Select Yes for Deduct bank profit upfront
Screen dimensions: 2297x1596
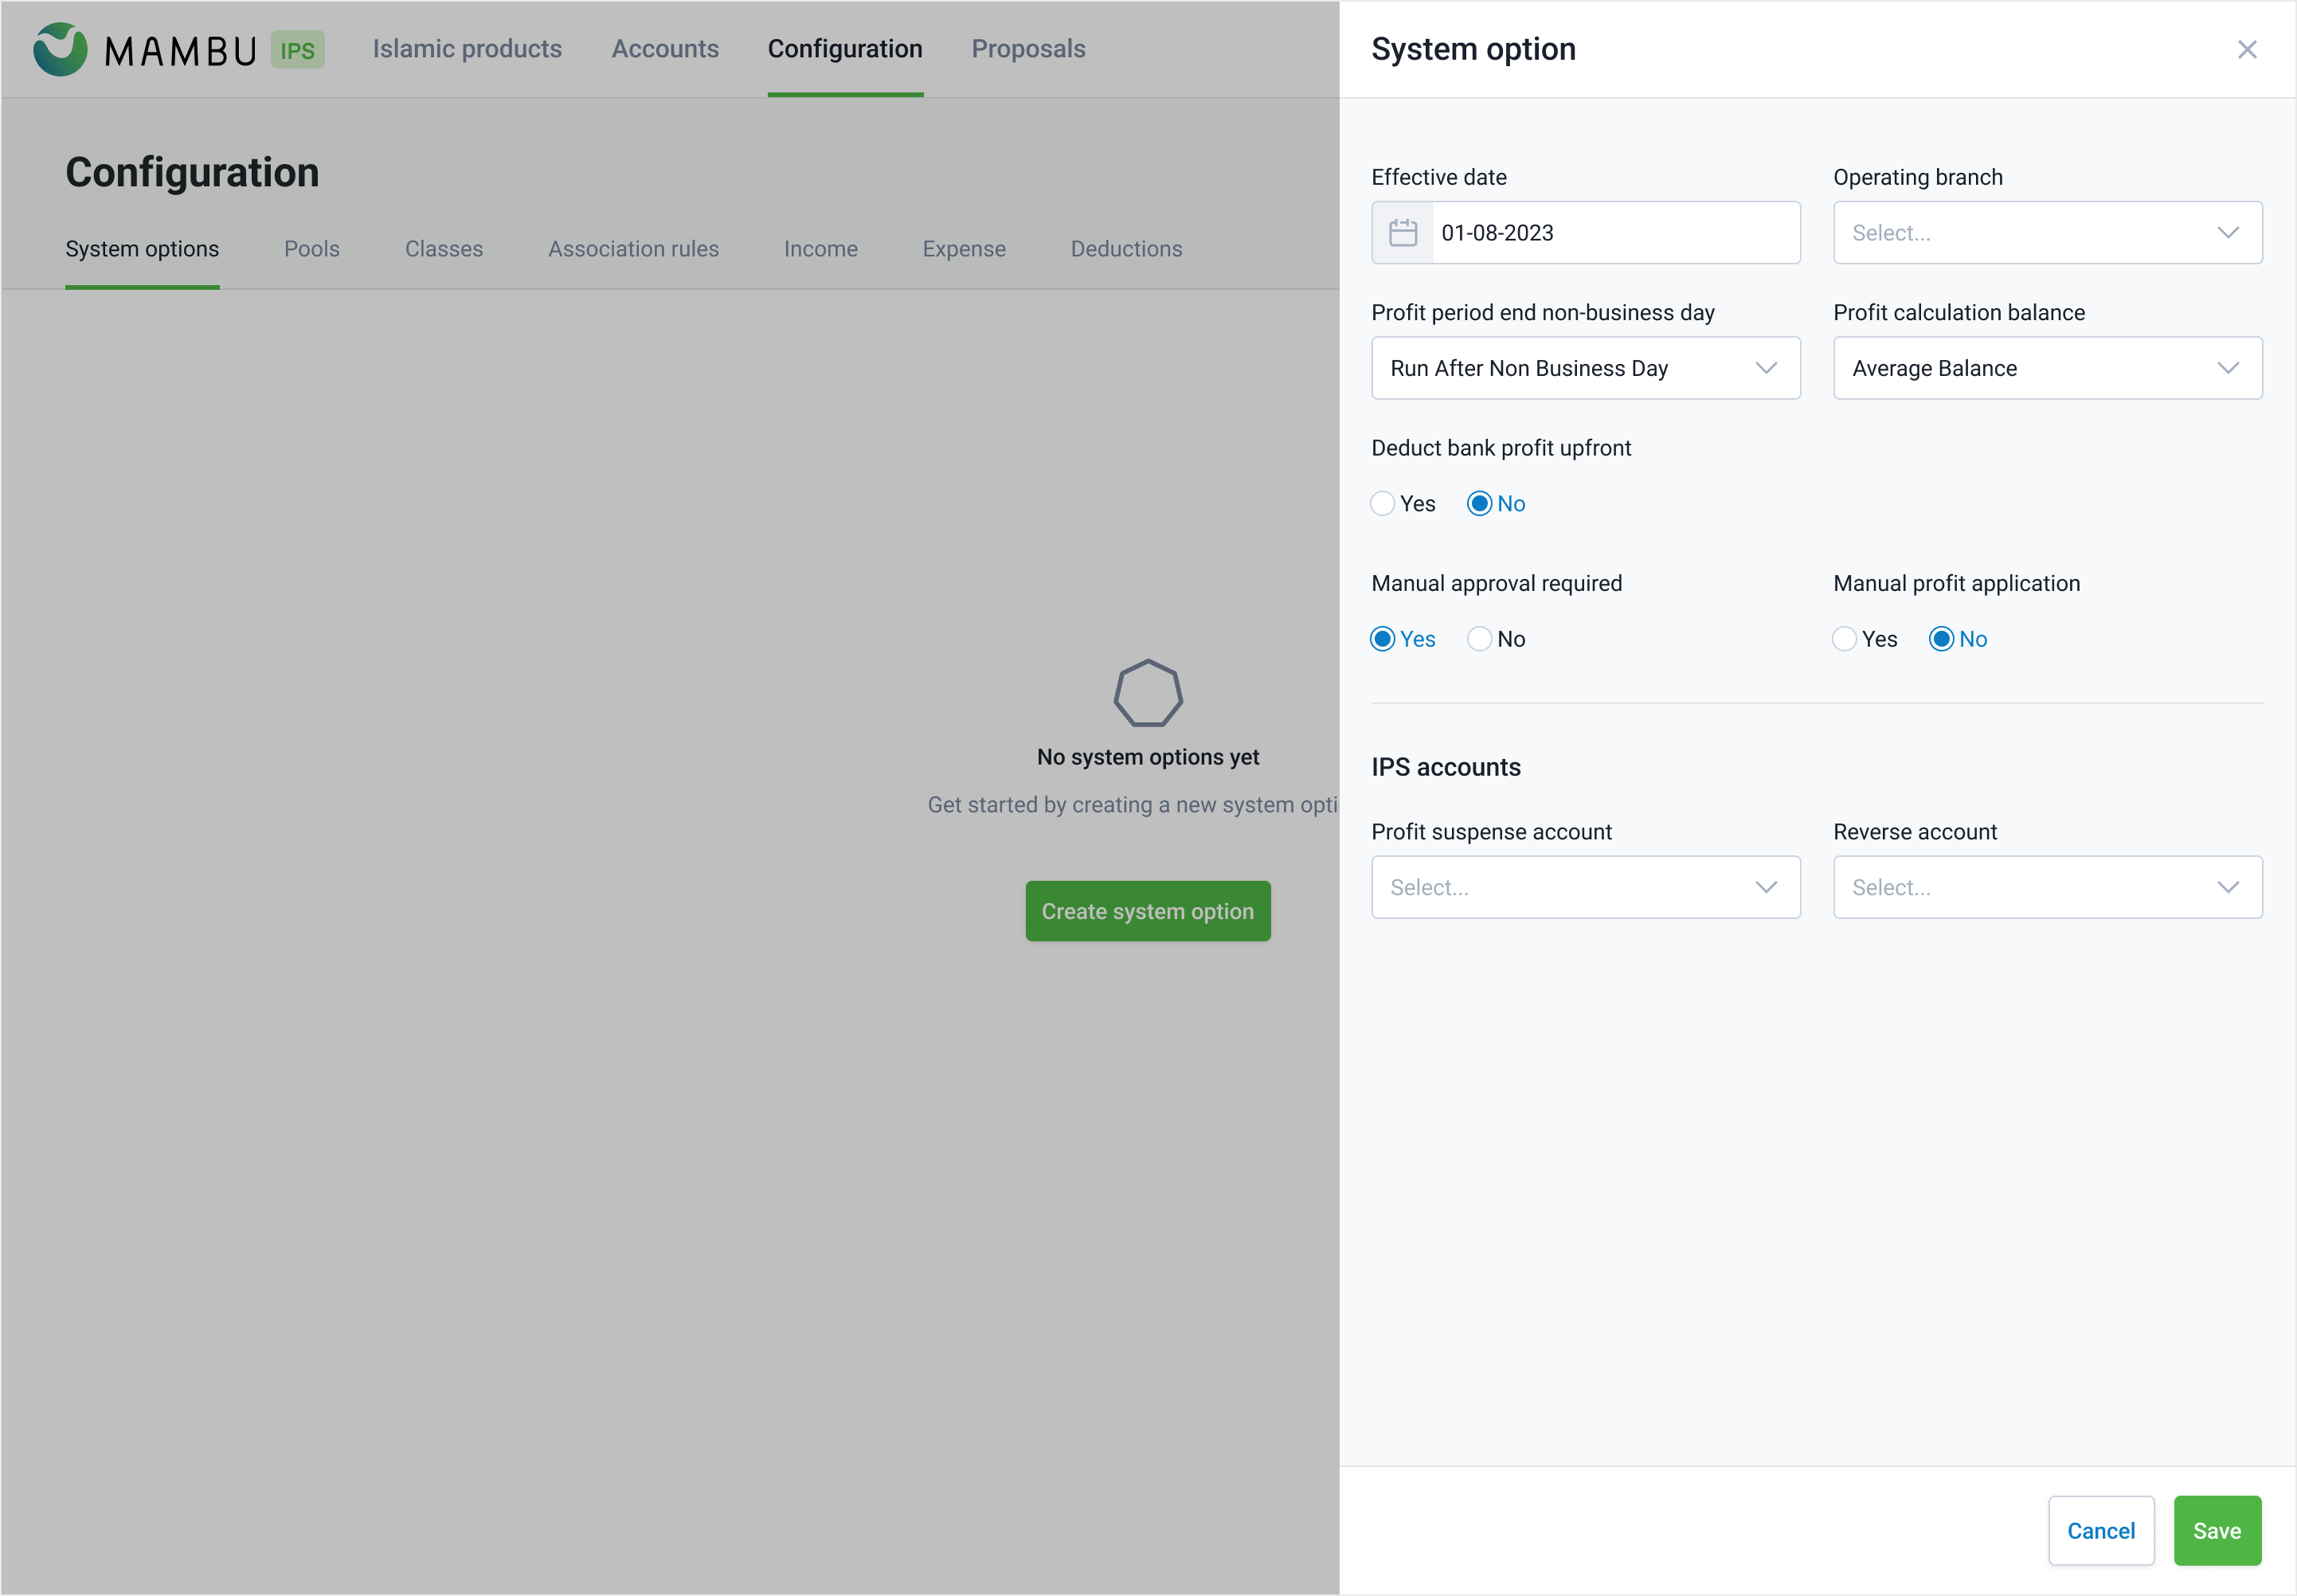1382,503
